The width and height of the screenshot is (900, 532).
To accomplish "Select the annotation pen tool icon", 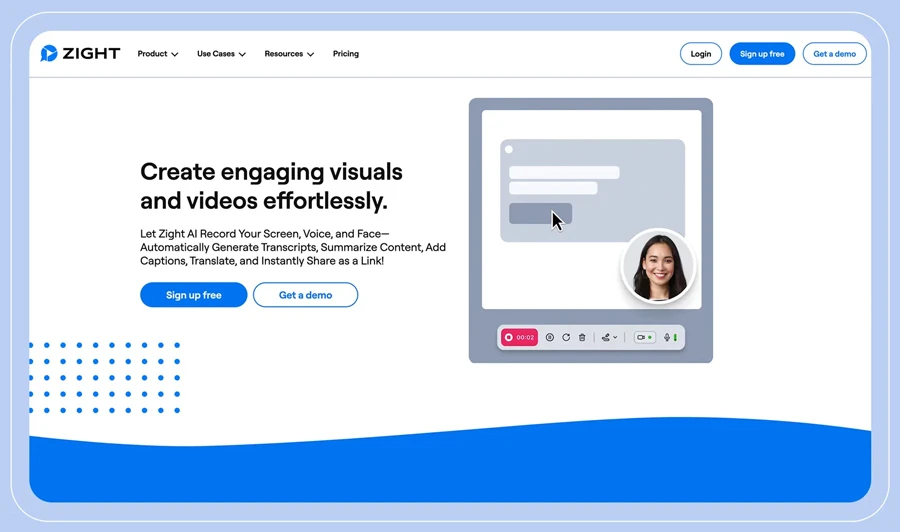I will click(x=605, y=338).
